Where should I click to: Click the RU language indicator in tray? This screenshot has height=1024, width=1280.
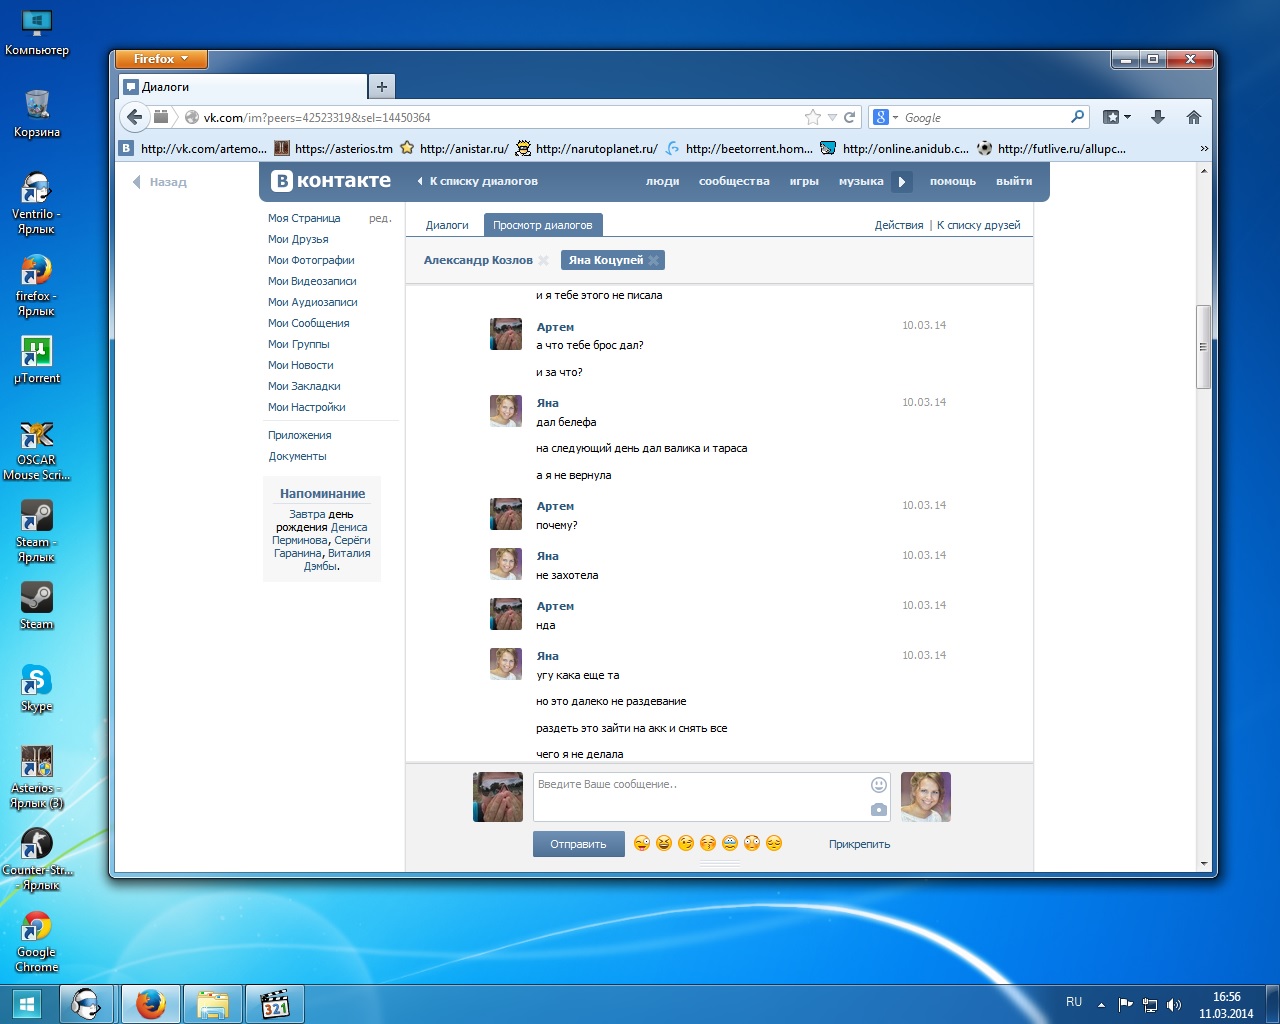[x=1074, y=1002]
